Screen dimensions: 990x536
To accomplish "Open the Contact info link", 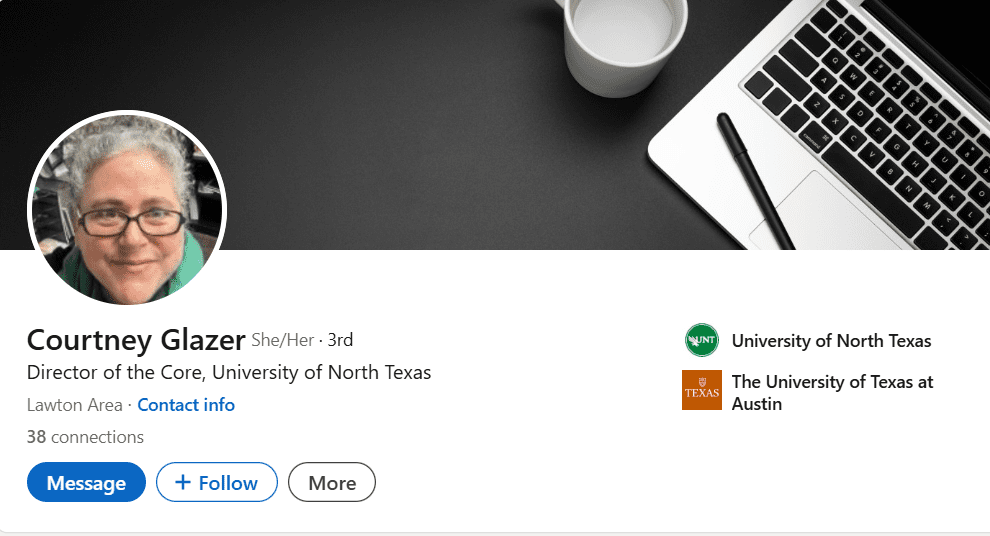I will [186, 405].
